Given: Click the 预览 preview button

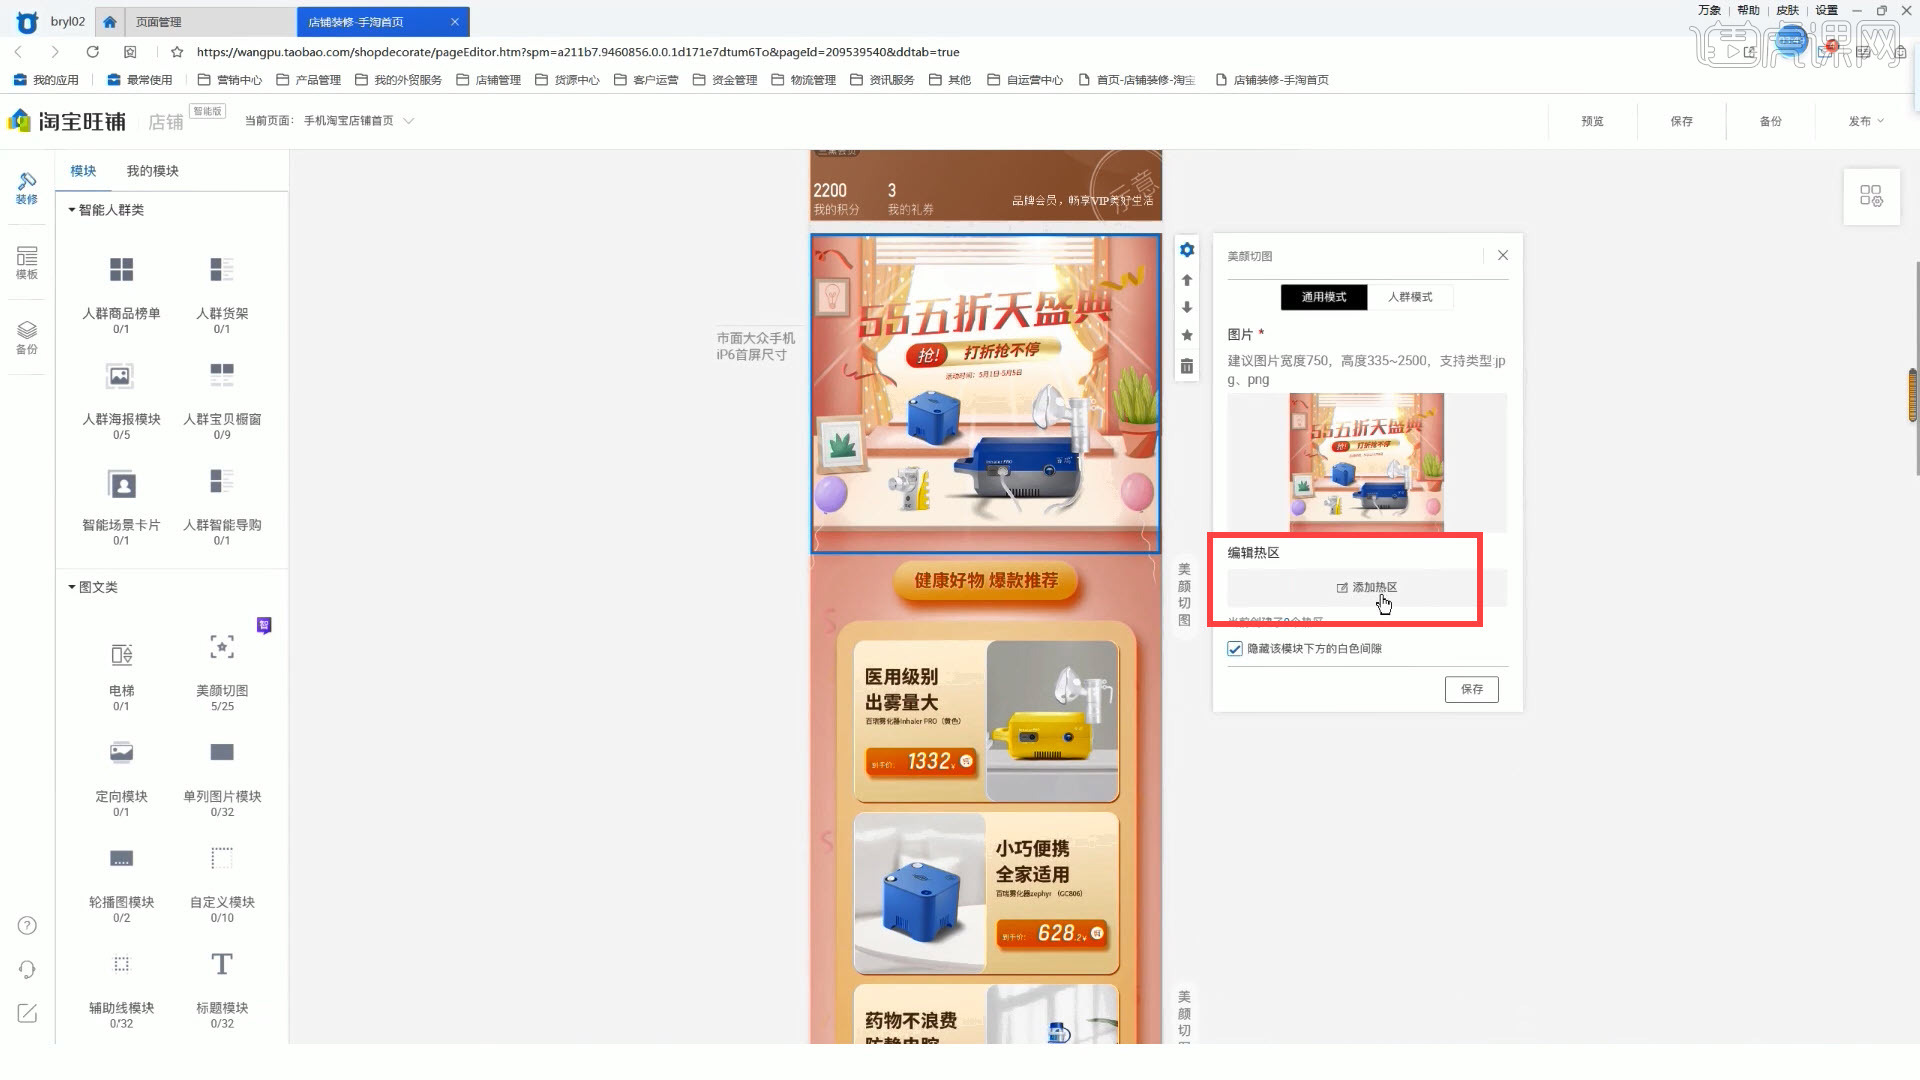Looking at the screenshot, I should click(x=1592, y=121).
